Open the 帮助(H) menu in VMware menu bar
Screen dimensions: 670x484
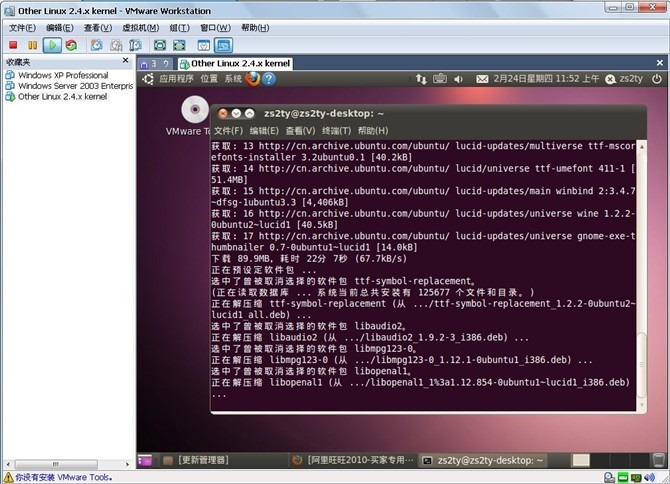[x=255, y=28]
